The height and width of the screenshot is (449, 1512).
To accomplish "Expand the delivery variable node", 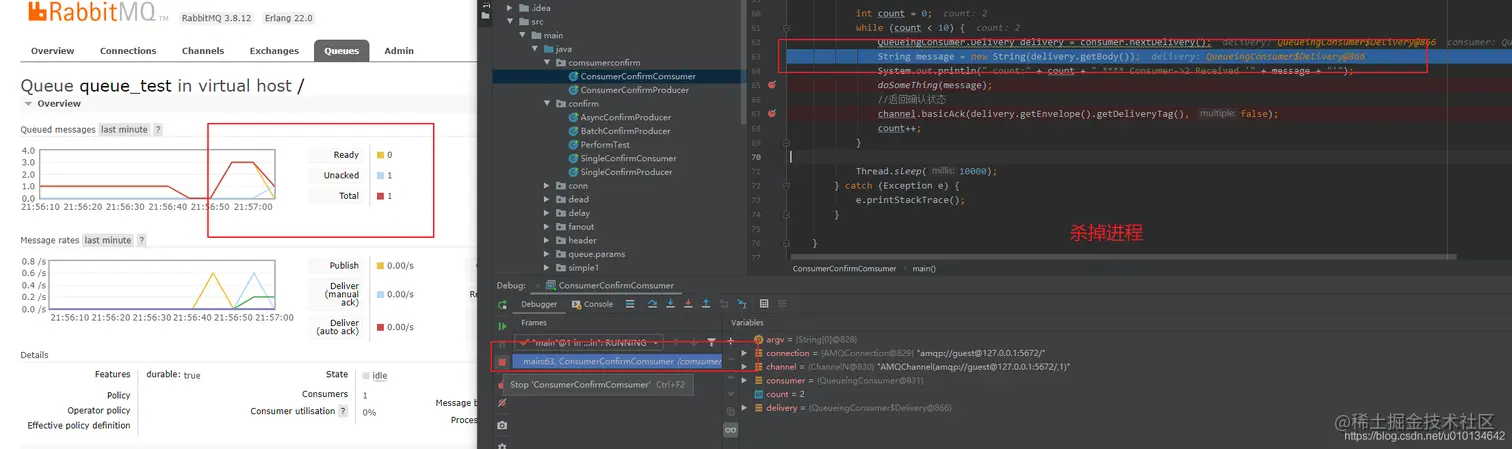I will [x=744, y=408].
